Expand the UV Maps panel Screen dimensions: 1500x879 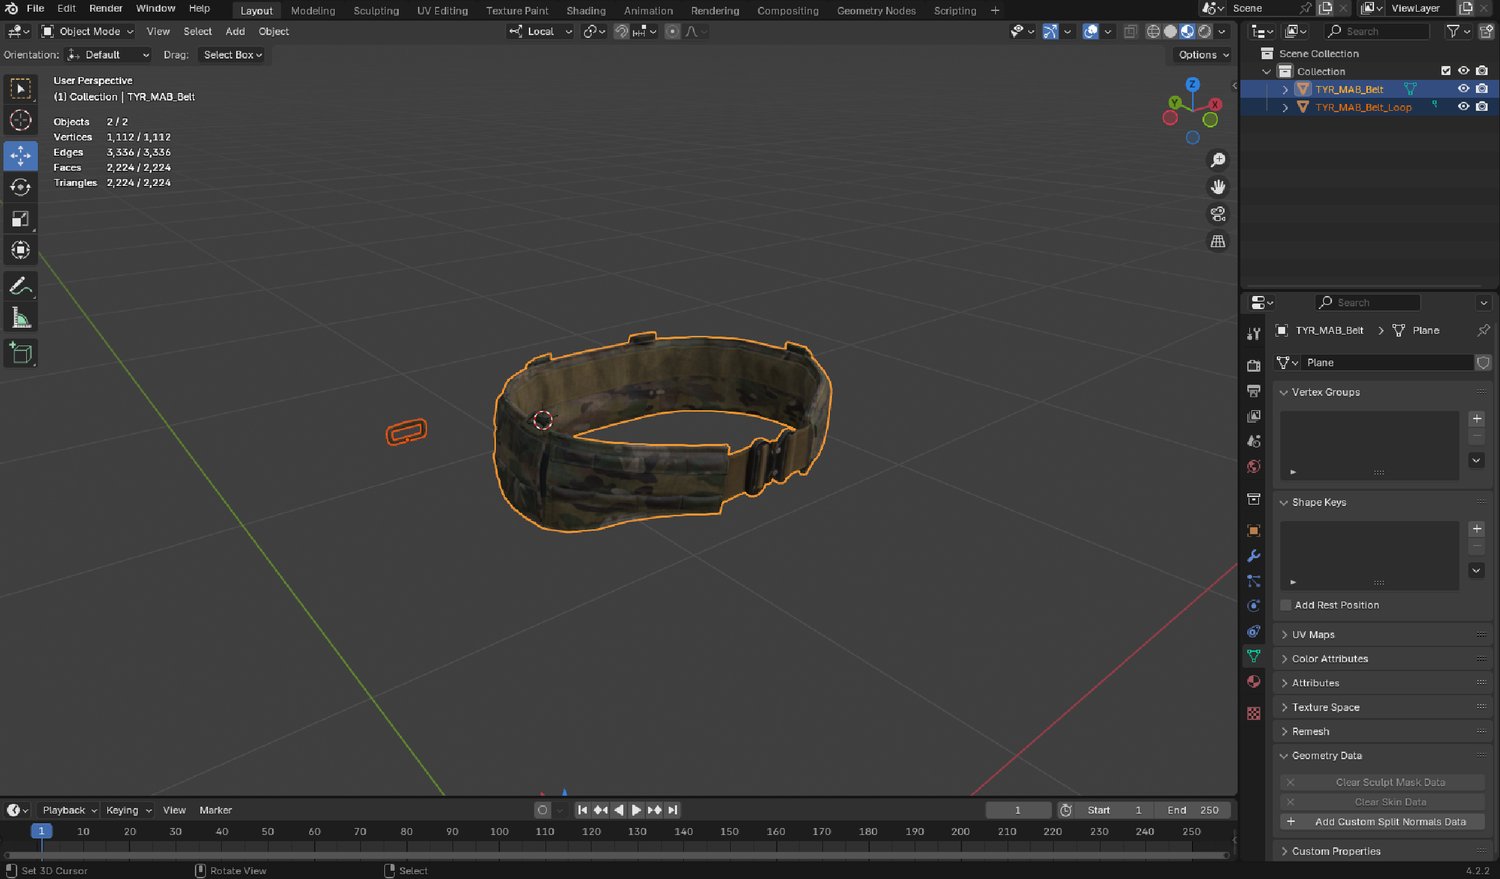click(1313, 635)
